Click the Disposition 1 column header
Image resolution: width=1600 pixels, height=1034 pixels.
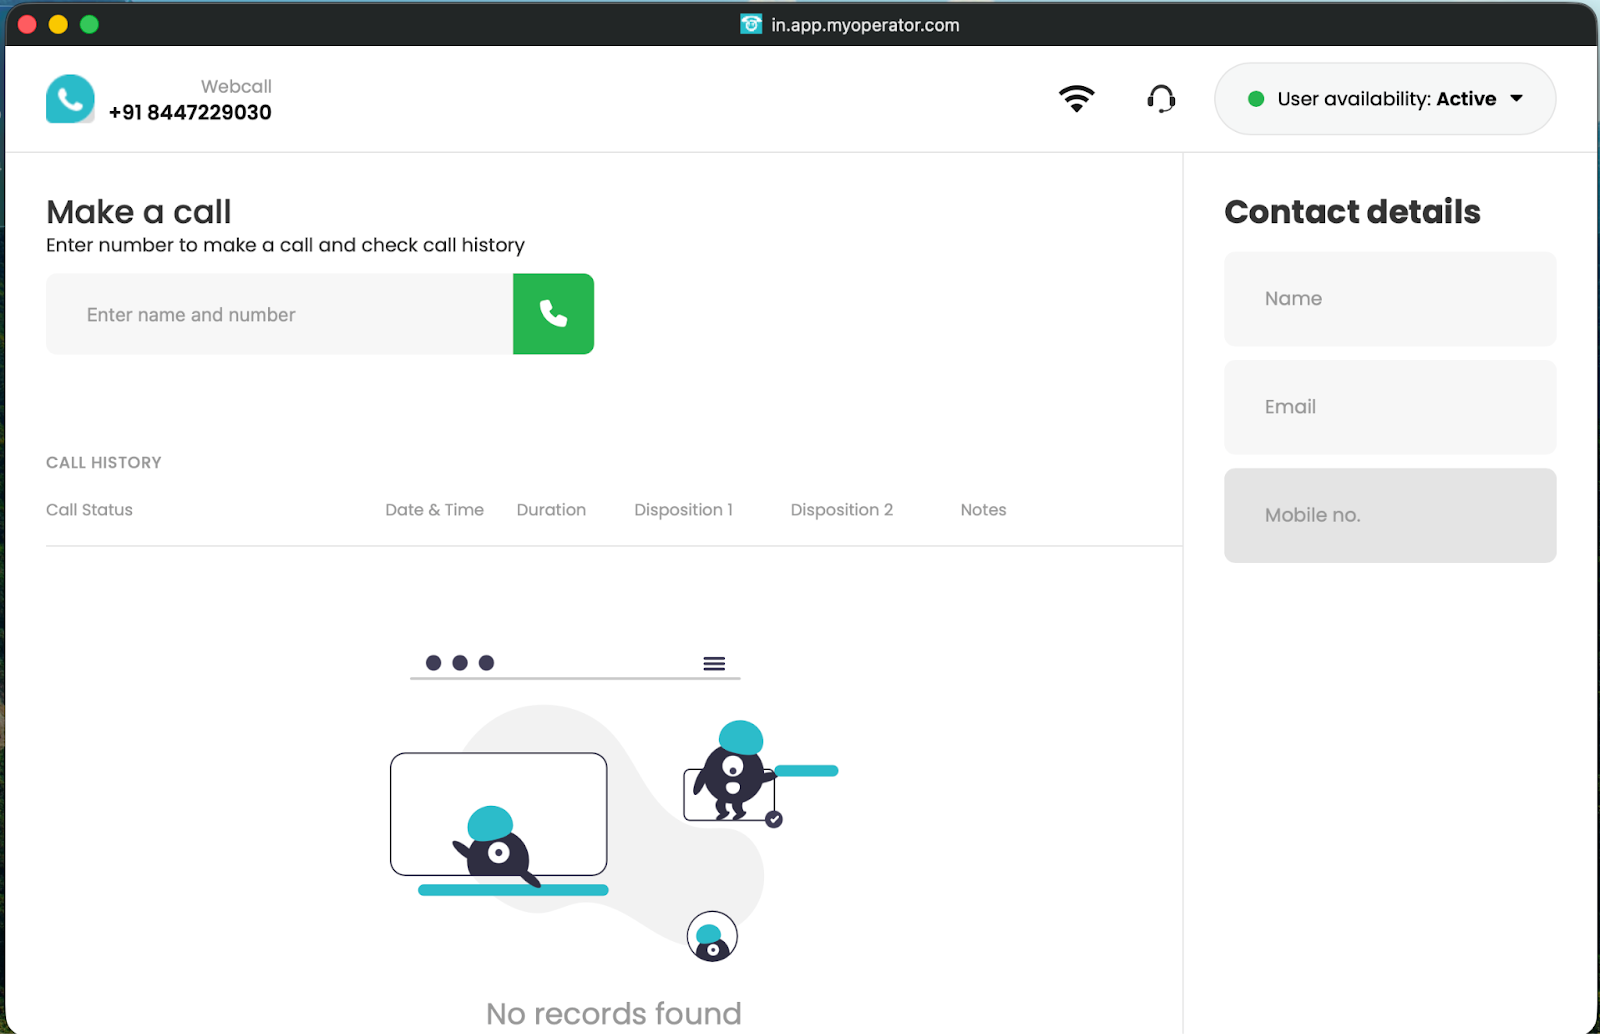683,510
